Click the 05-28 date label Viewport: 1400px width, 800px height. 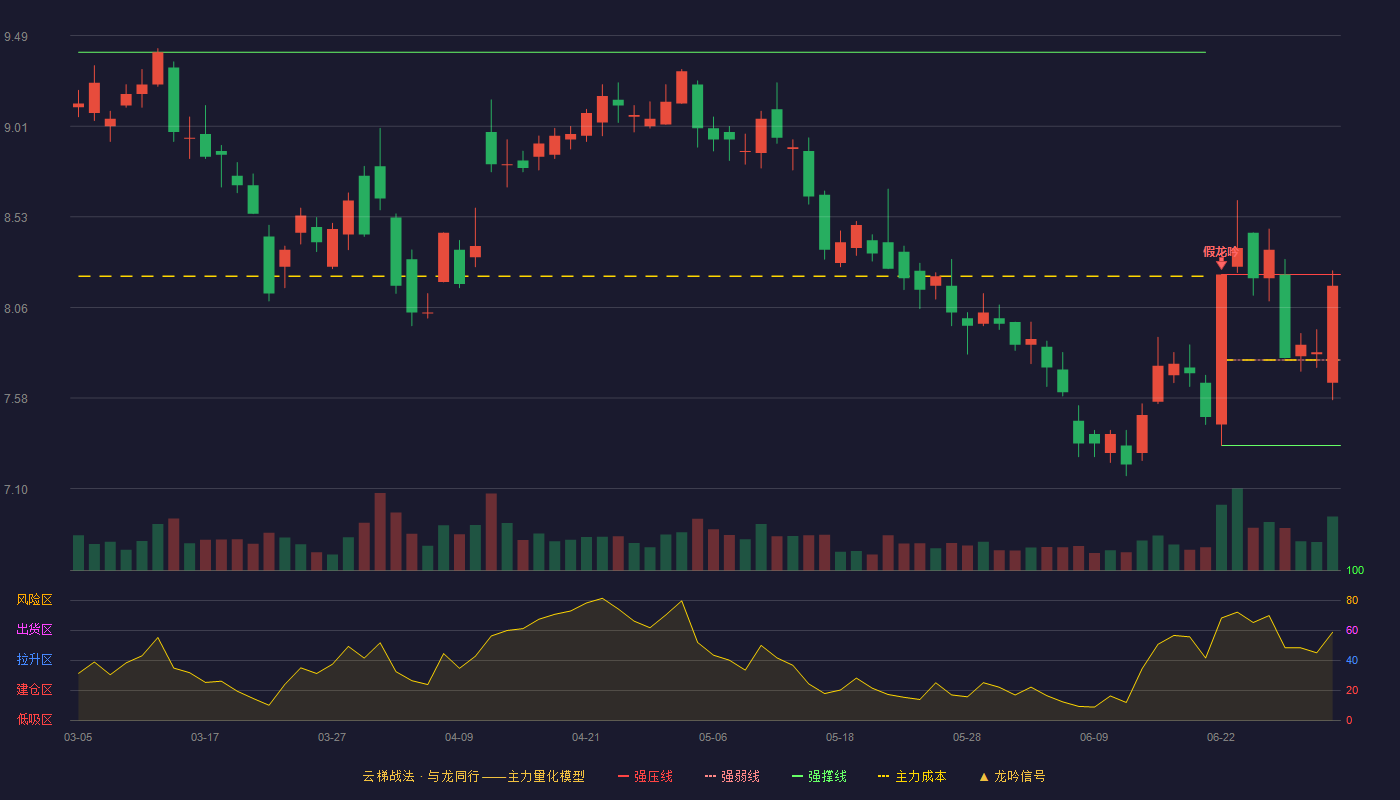(x=967, y=737)
